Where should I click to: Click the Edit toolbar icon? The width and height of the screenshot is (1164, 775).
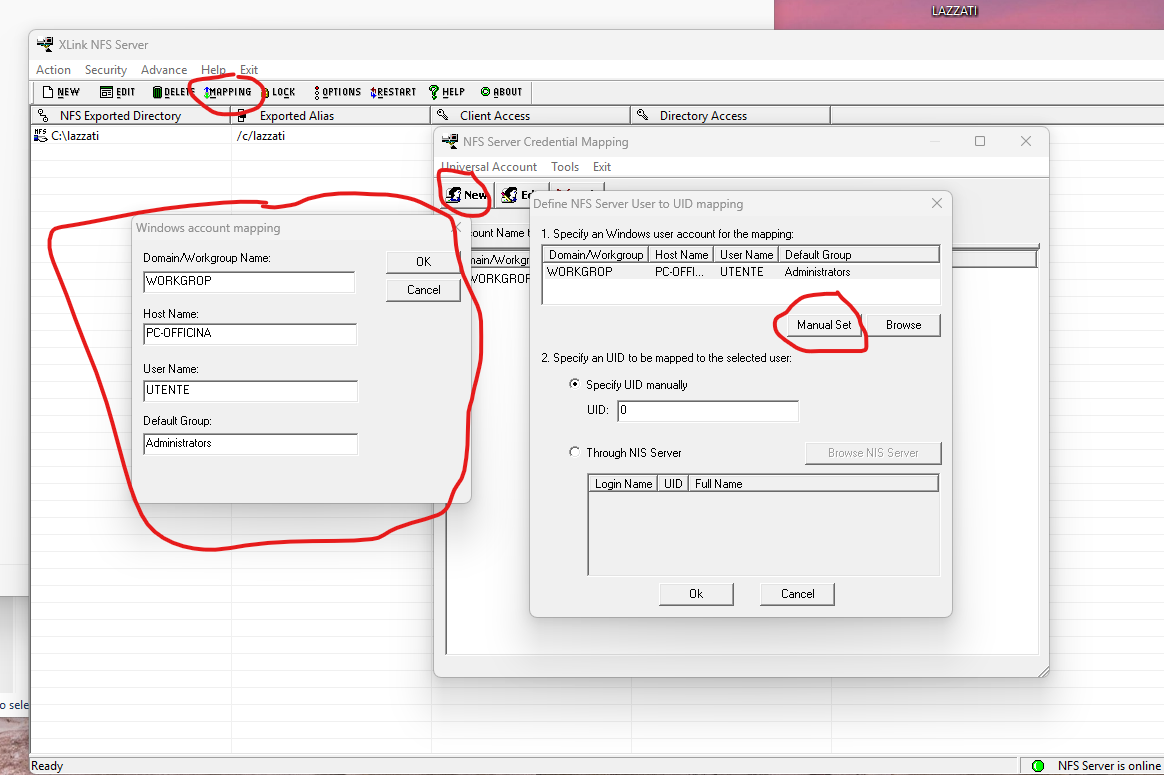(x=118, y=92)
